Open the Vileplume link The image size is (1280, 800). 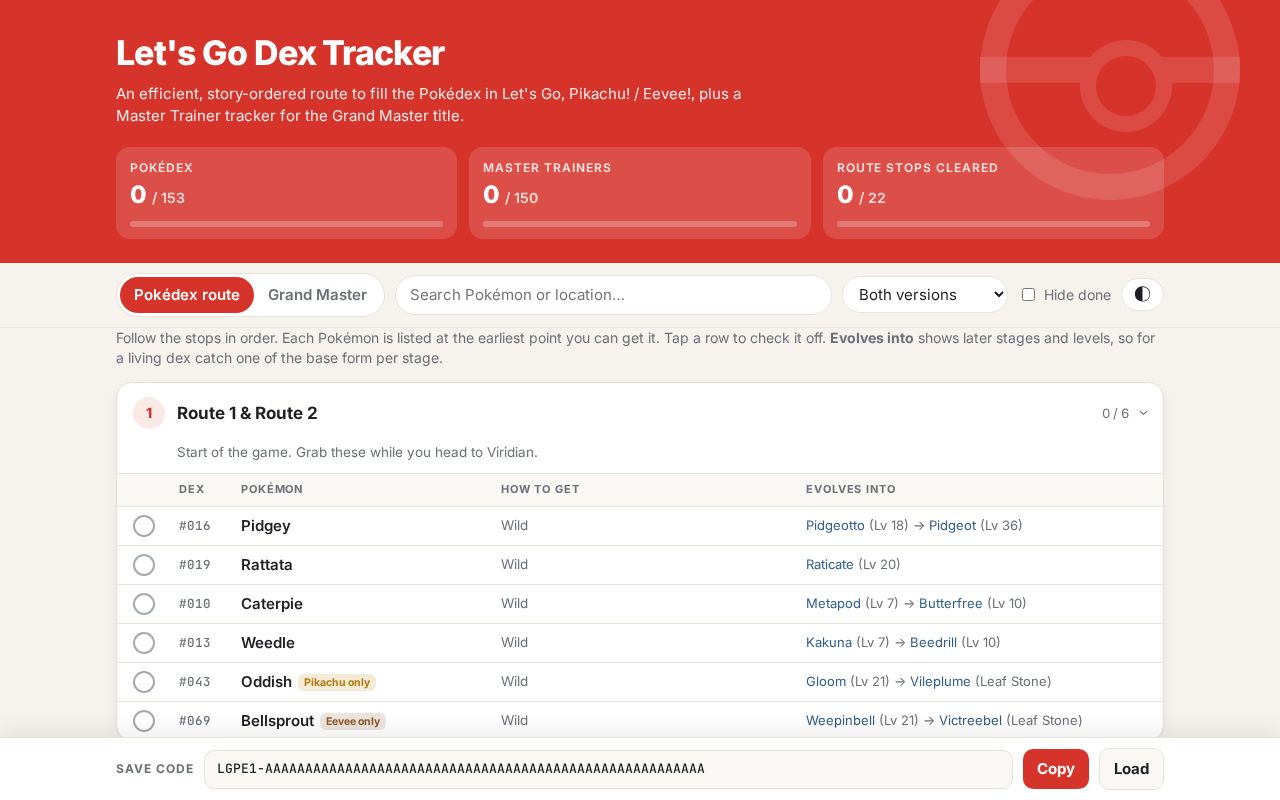(x=940, y=682)
